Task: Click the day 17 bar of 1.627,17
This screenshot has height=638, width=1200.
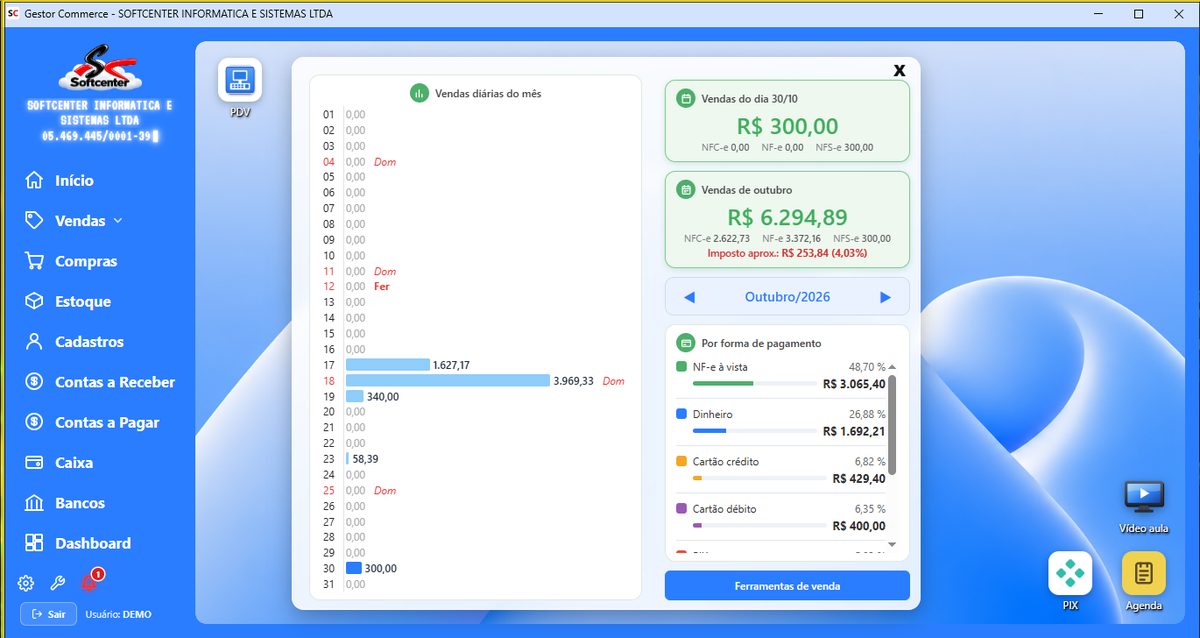Action: (x=388, y=365)
